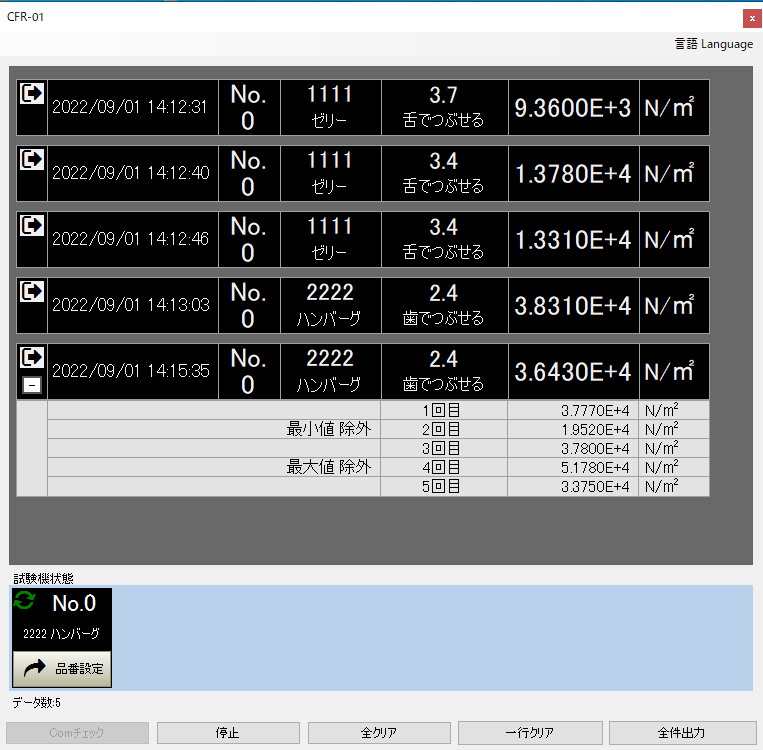763x750 pixels.
Task: Click the 全件出力 export all button
Action: 682,732
